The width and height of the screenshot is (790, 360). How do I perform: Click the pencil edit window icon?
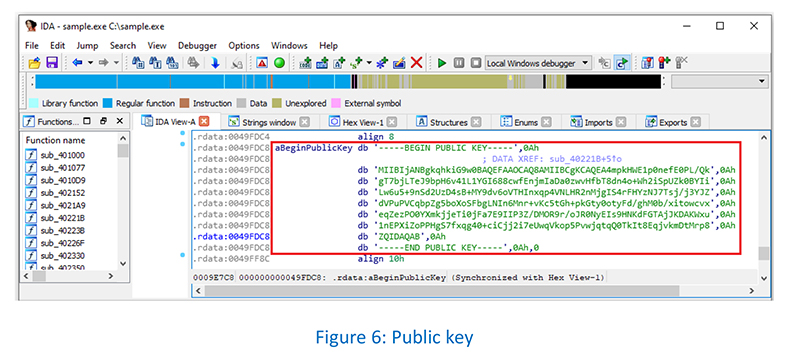click(400, 63)
